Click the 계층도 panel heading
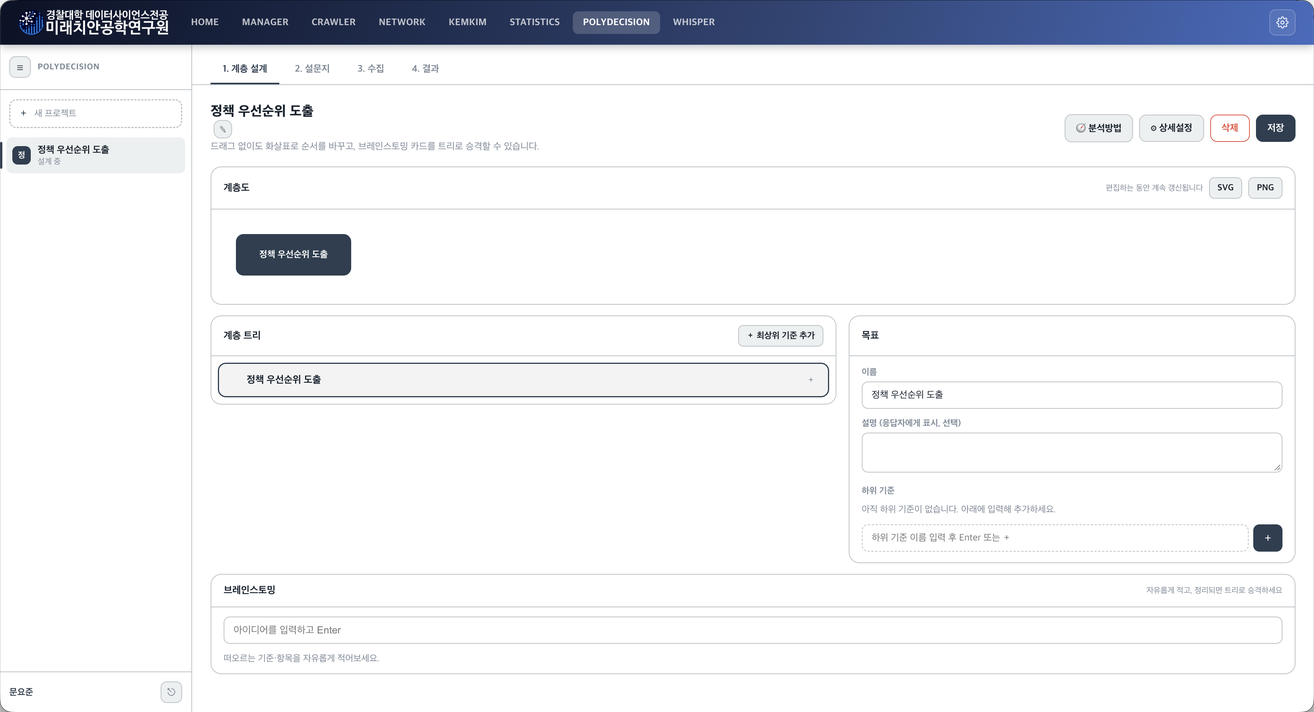This screenshot has height=712, width=1314. [x=237, y=188]
